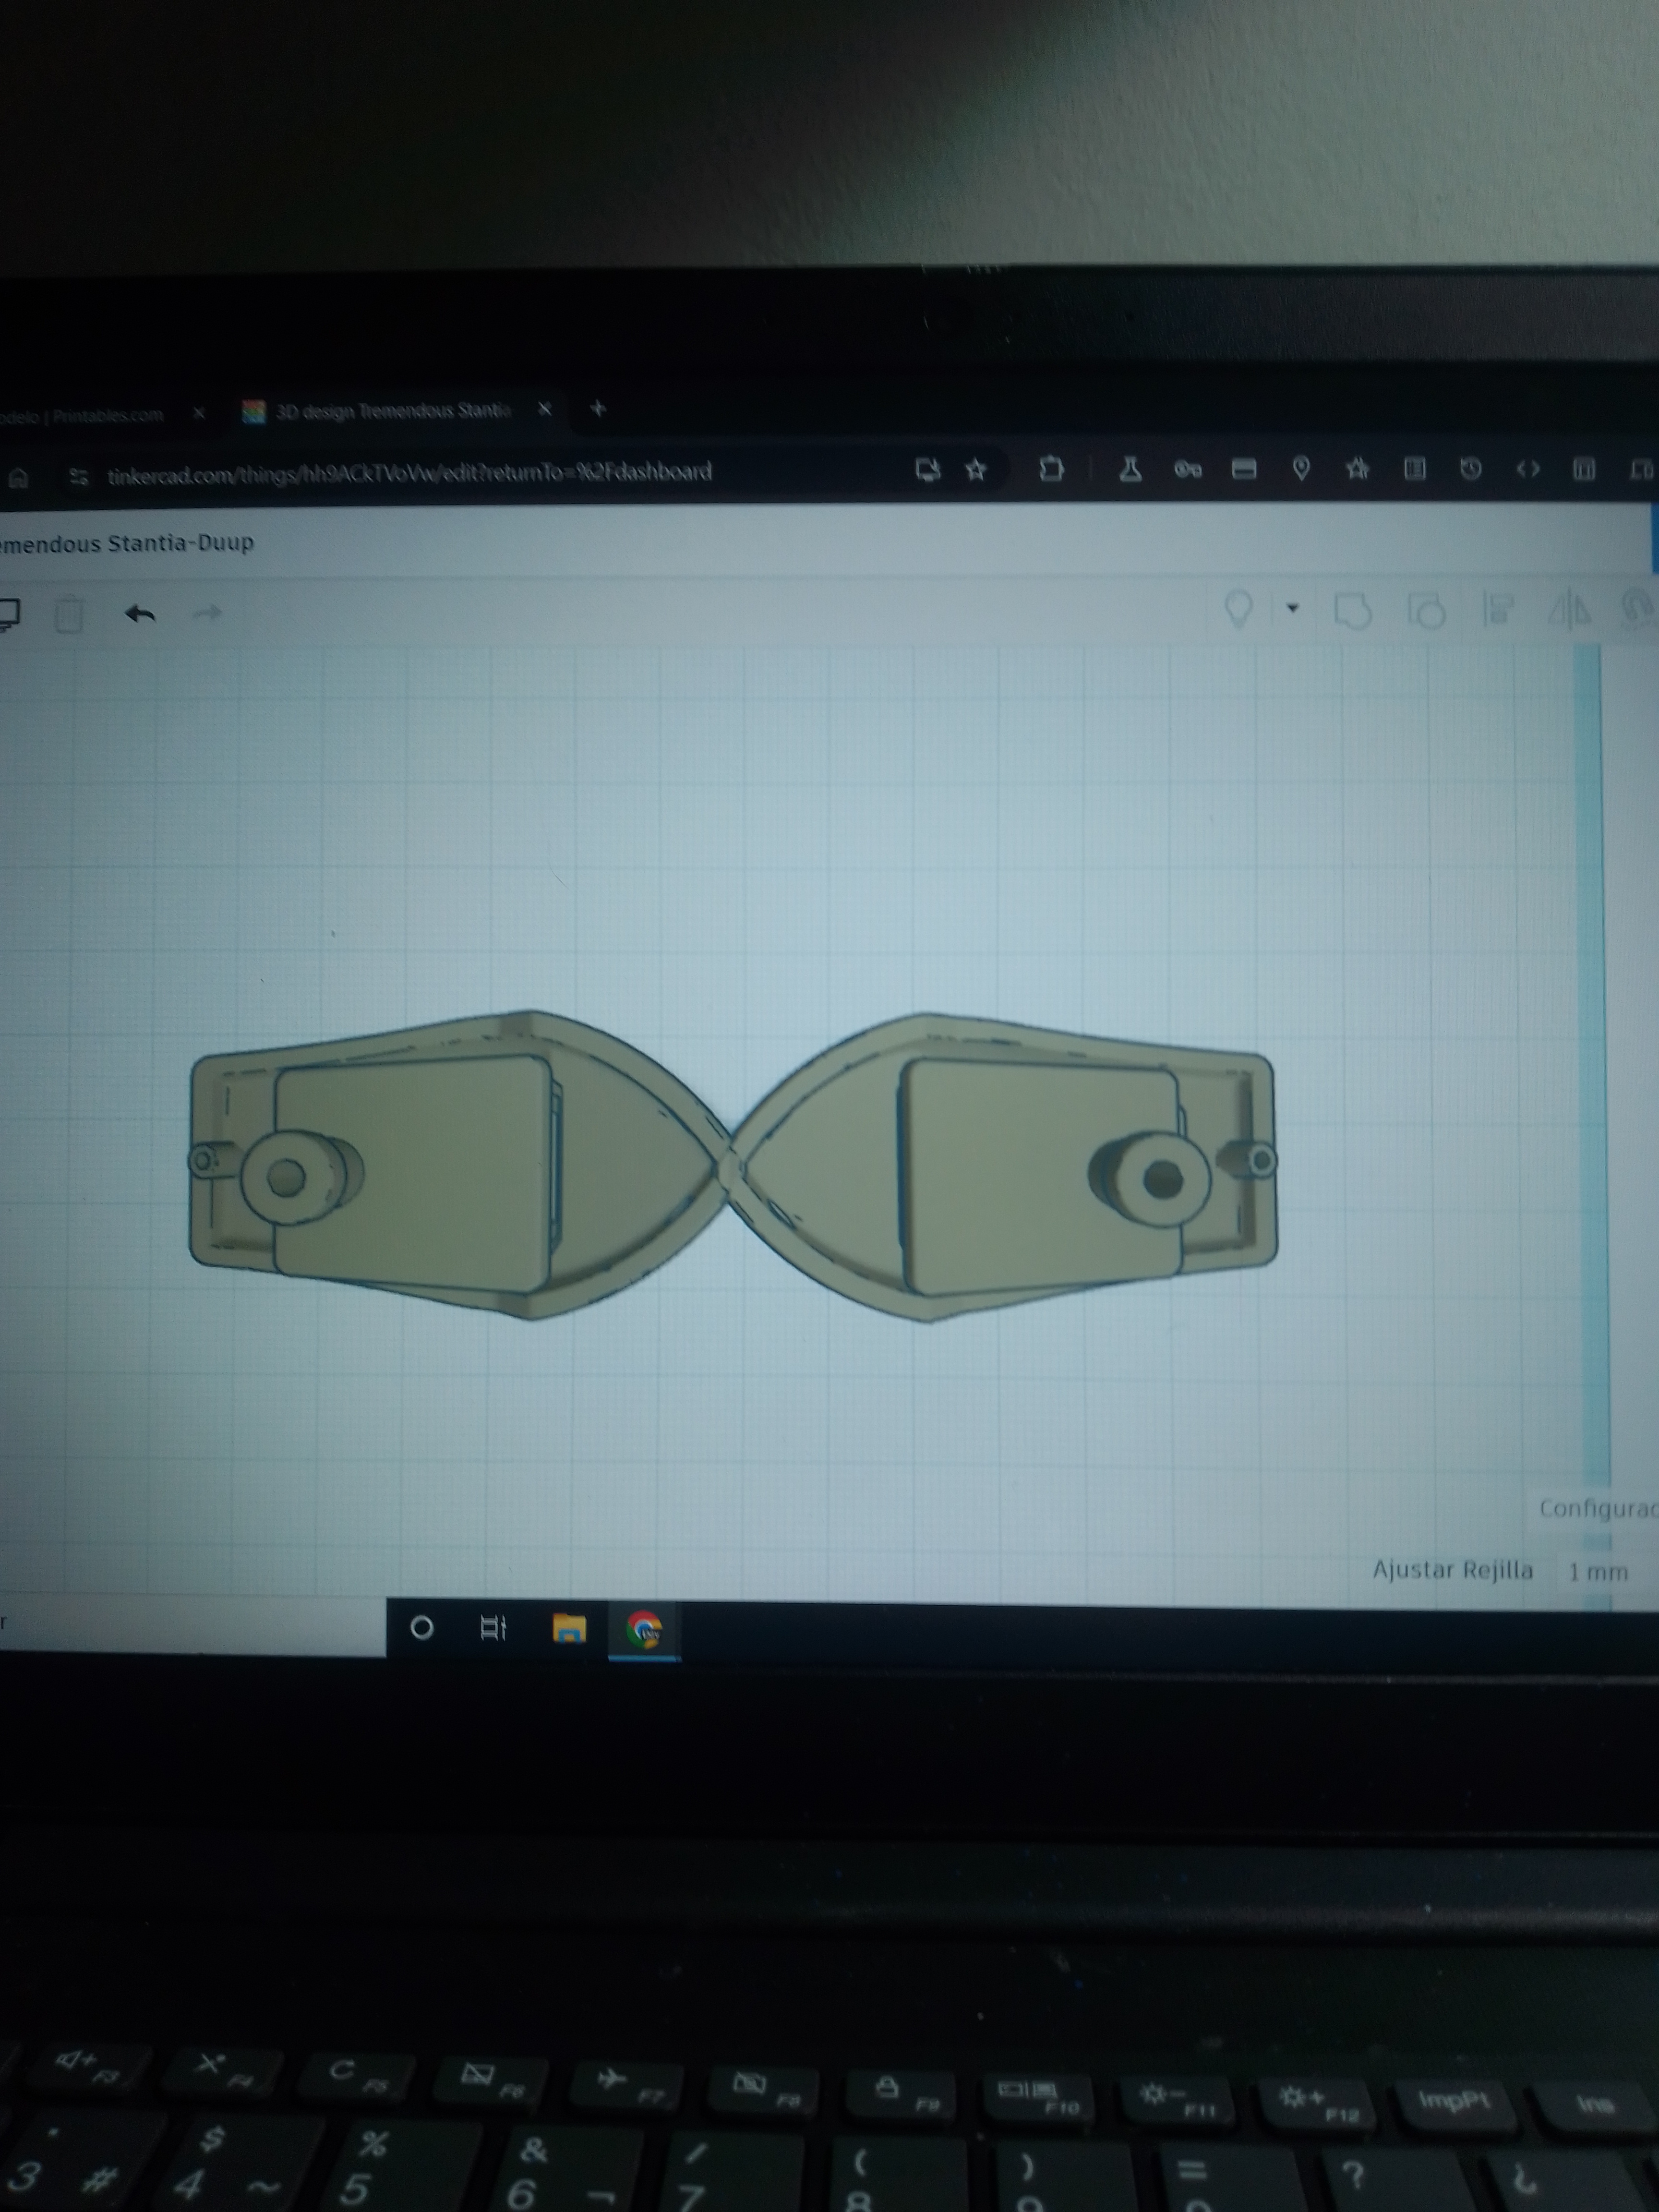Open site information icon left of the URL

tap(79, 477)
